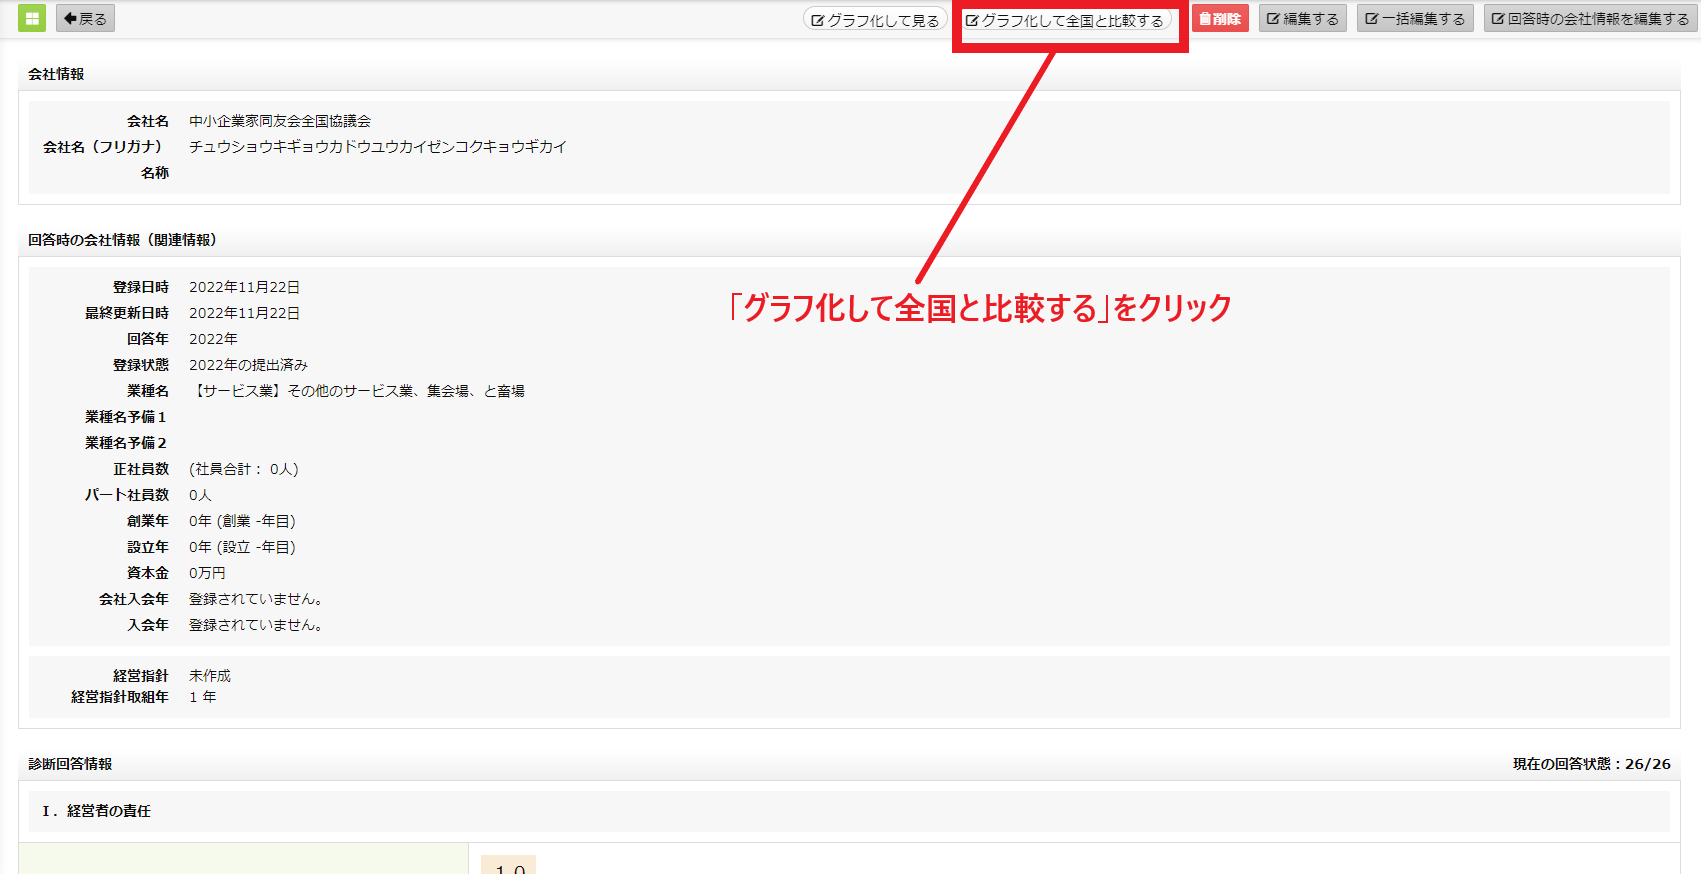Click グラフ化して全国と比較する button

(1065, 20)
